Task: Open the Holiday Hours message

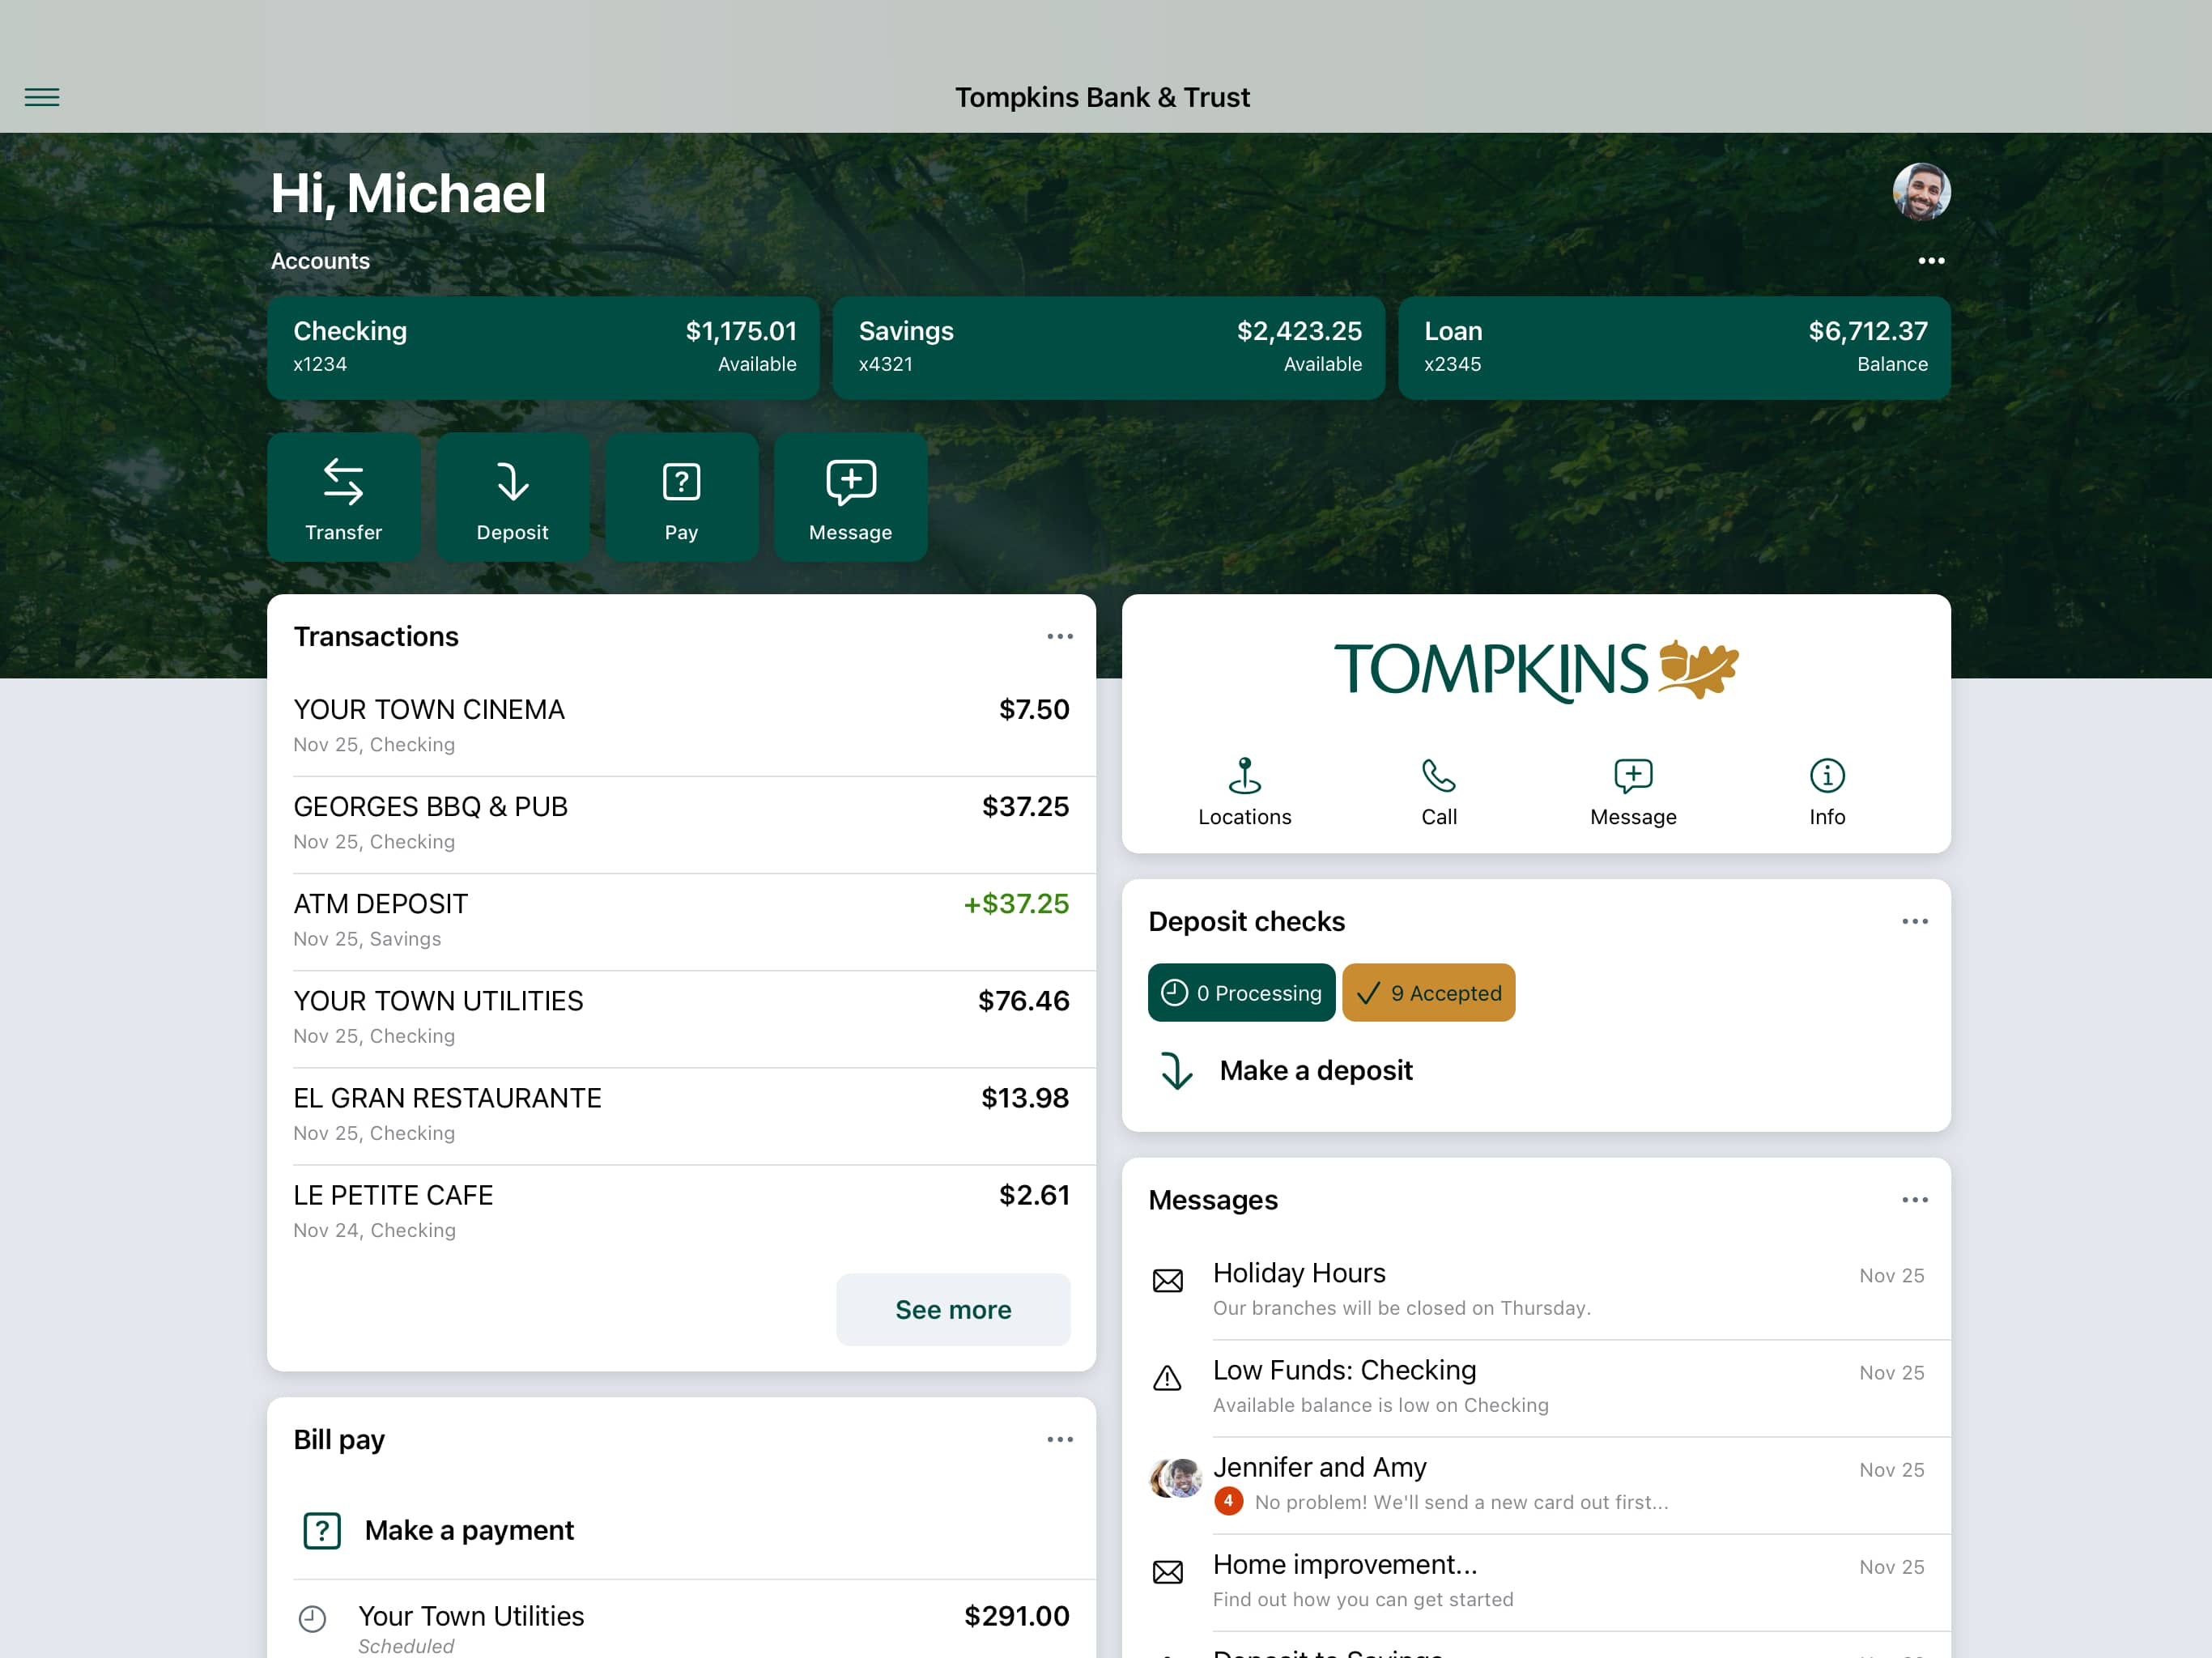Action: [x=1536, y=1290]
